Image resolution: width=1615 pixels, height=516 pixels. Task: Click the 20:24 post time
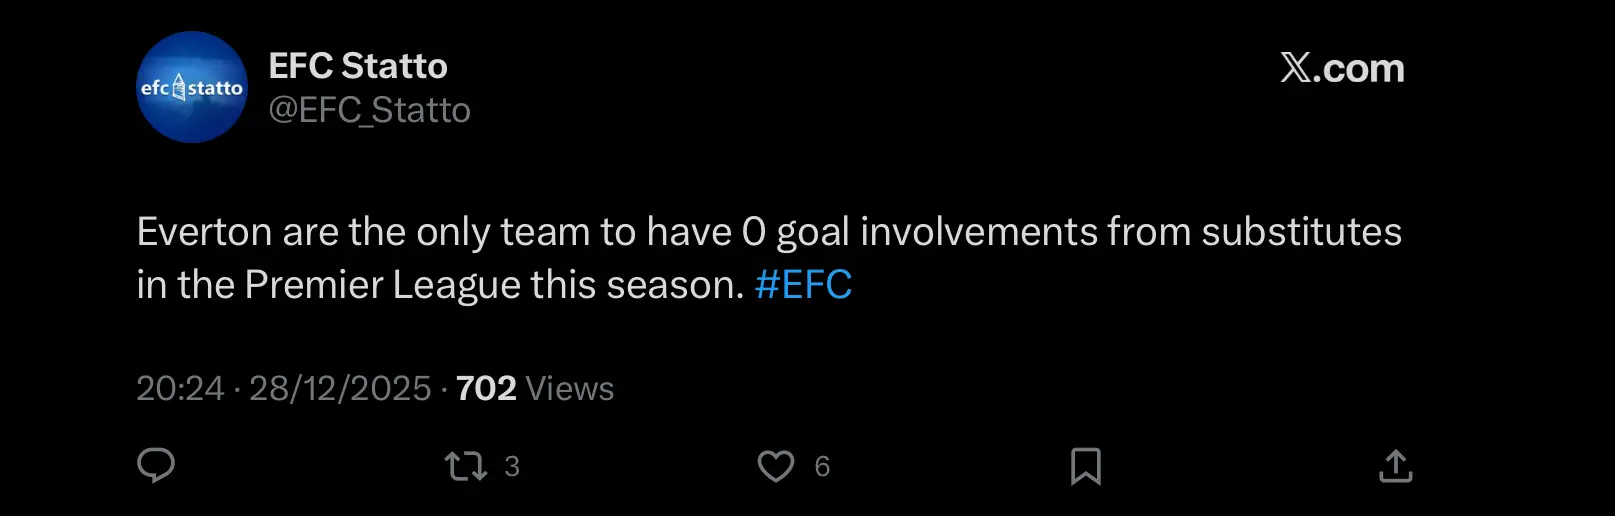click(180, 388)
